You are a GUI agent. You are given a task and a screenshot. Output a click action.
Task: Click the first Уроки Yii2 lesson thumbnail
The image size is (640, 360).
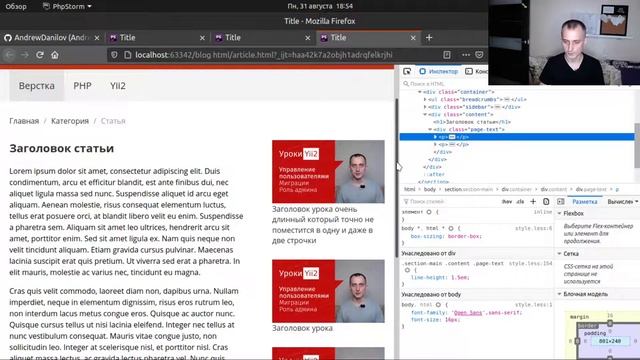click(328, 171)
